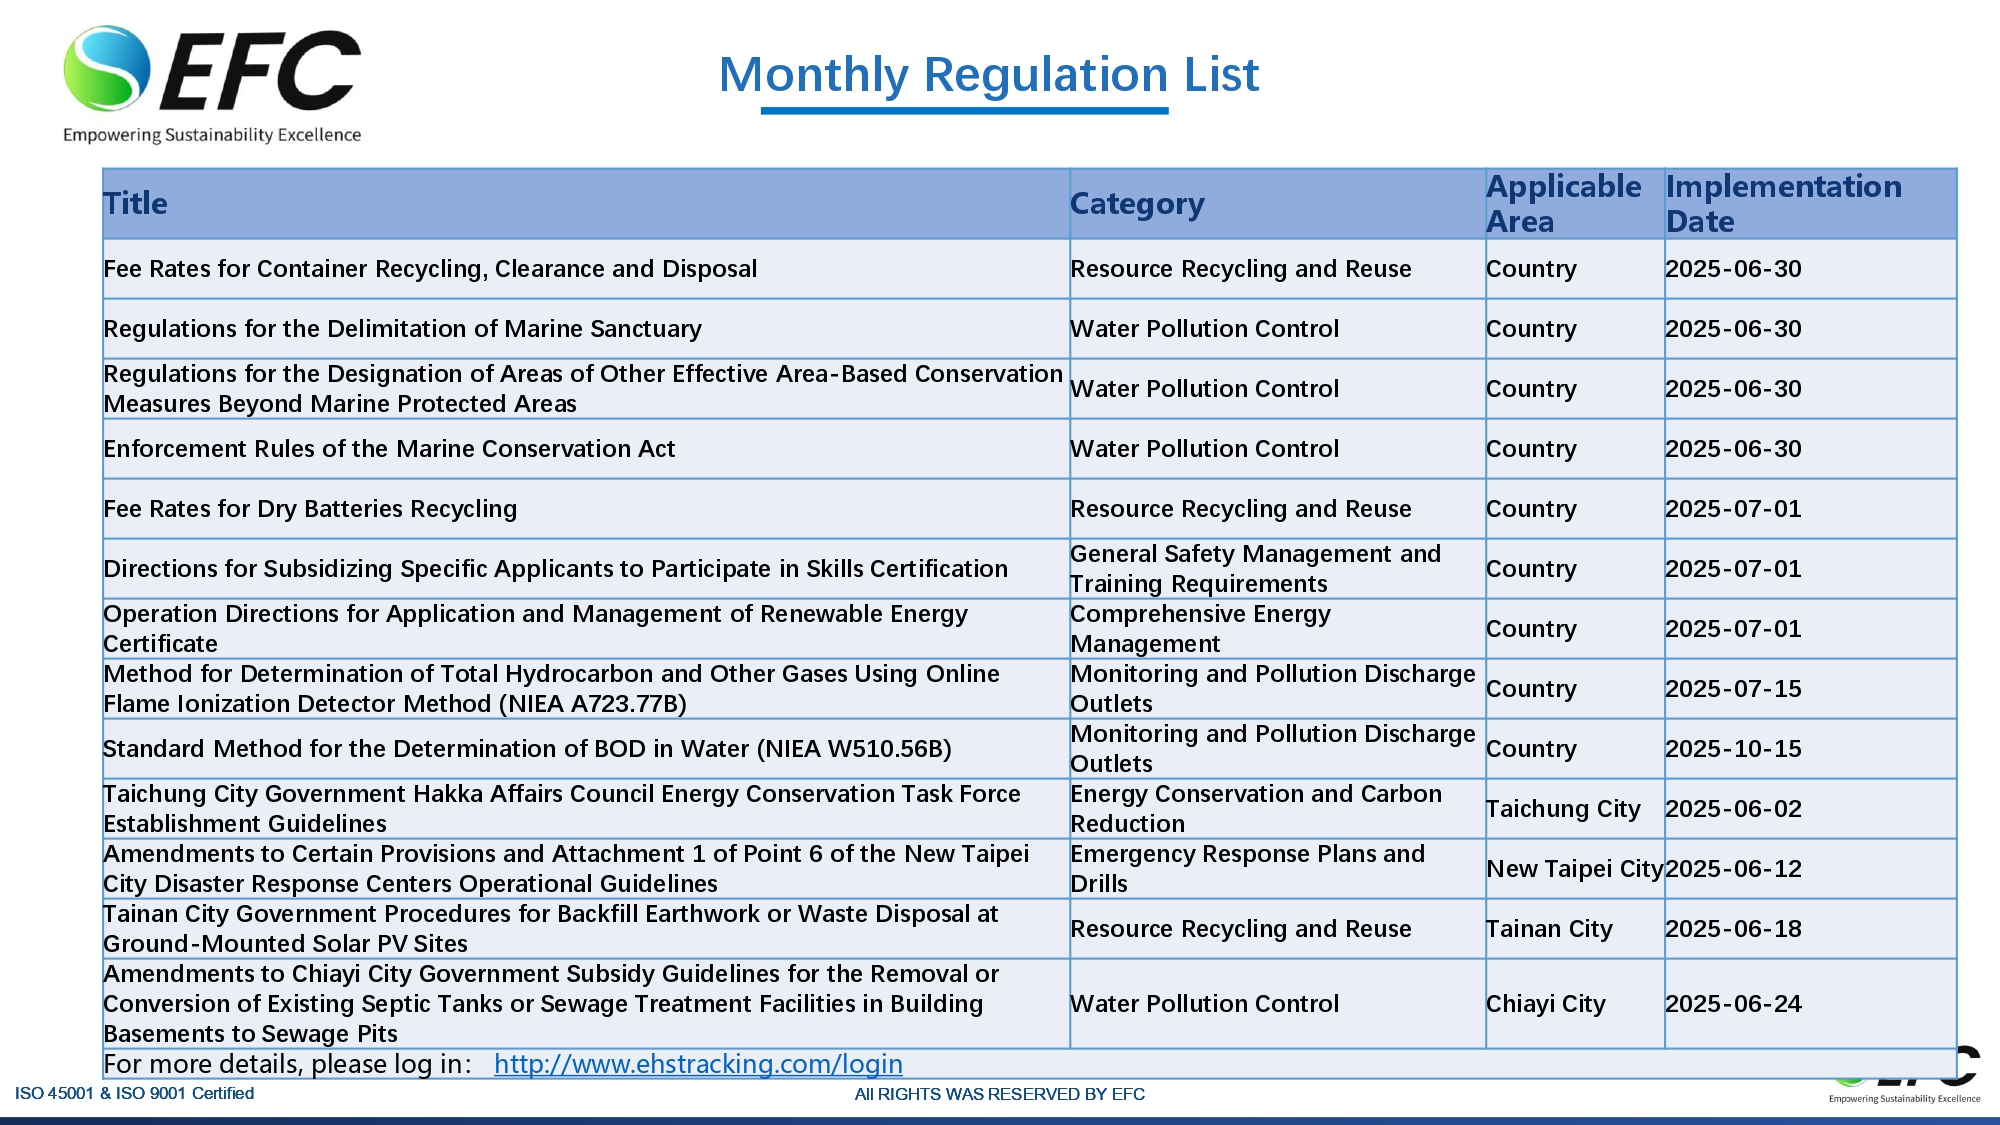2000x1125 pixels.
Task: Select the Taichung City Hakka Affairs Council title
Action: 562,809
